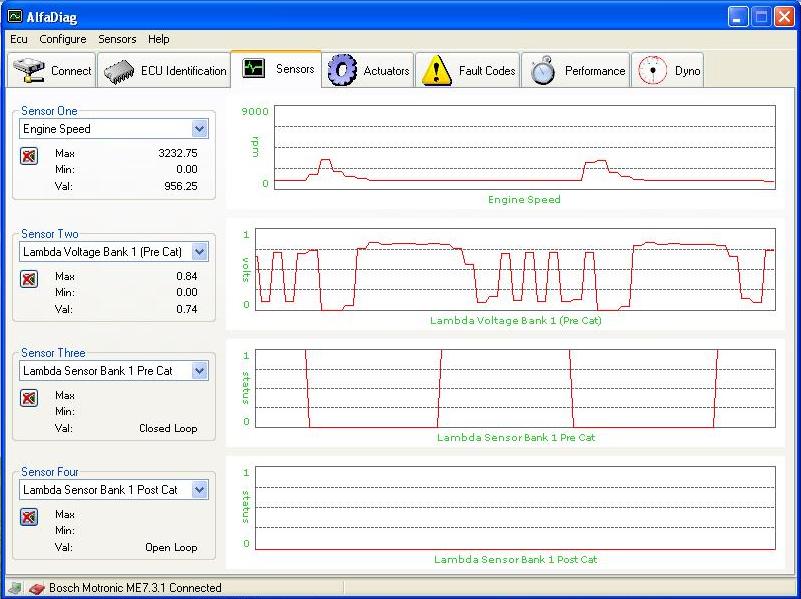
Task: Click the Actuators gear icon
Action: (343, 71)
